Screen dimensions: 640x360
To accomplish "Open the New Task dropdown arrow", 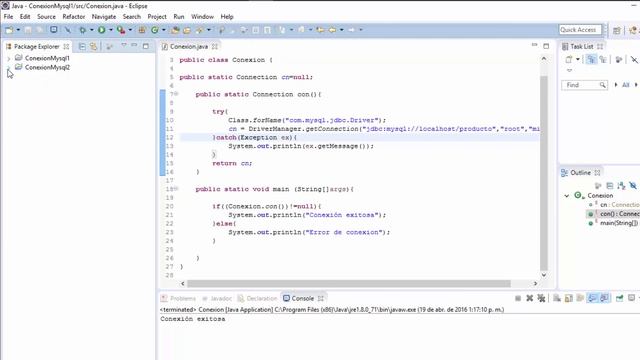I will 578,60.
